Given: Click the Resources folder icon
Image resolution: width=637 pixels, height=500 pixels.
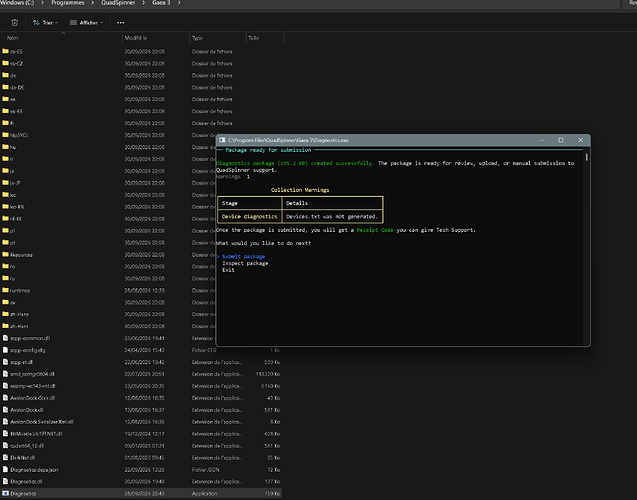Looking at the screenshot, I should click(5, 254).
